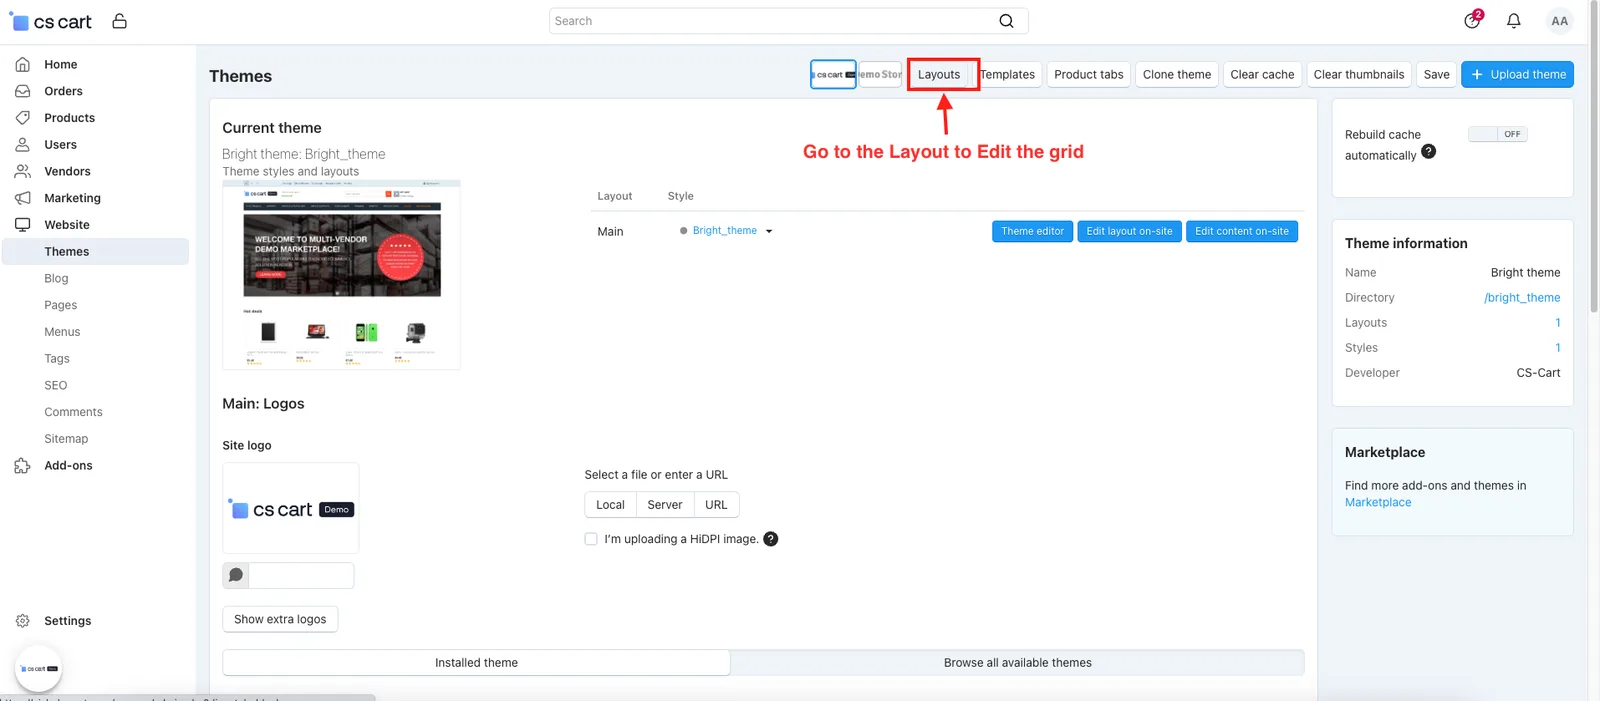Viewport: 1600px width, 701px height.
Task: Toggle Rebuild cache automatically switch
Action: [1497, 134]
